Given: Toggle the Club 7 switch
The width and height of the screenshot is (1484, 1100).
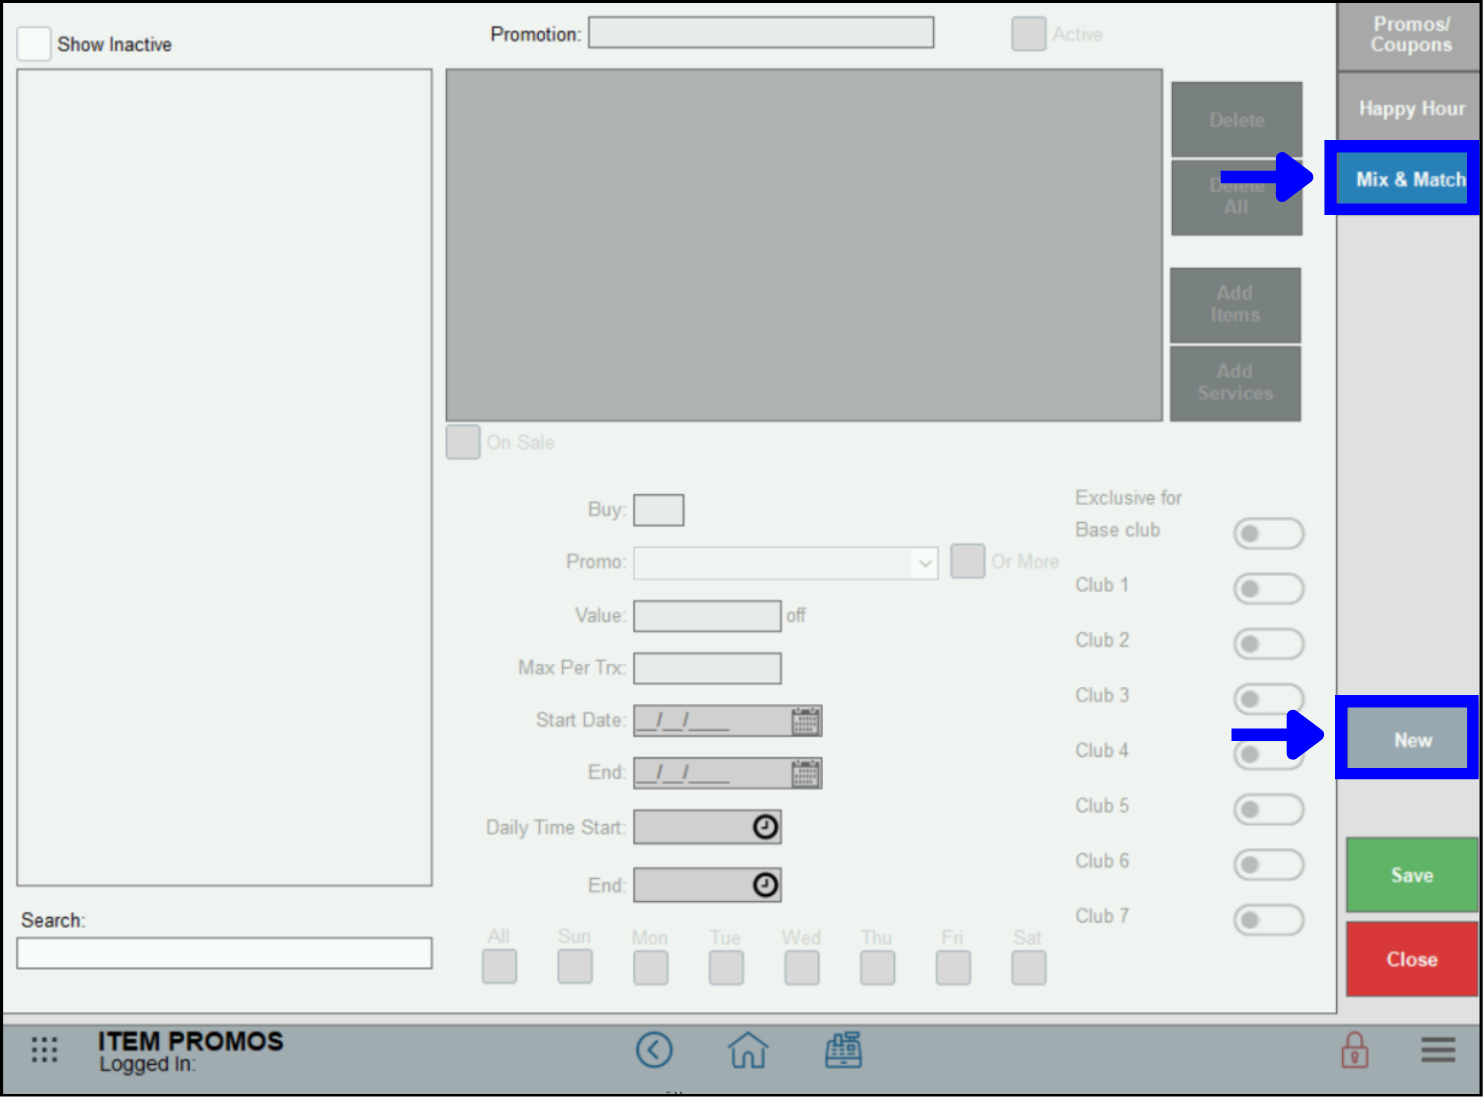Looking at the screenshot, I should (x=1269, y=920).
